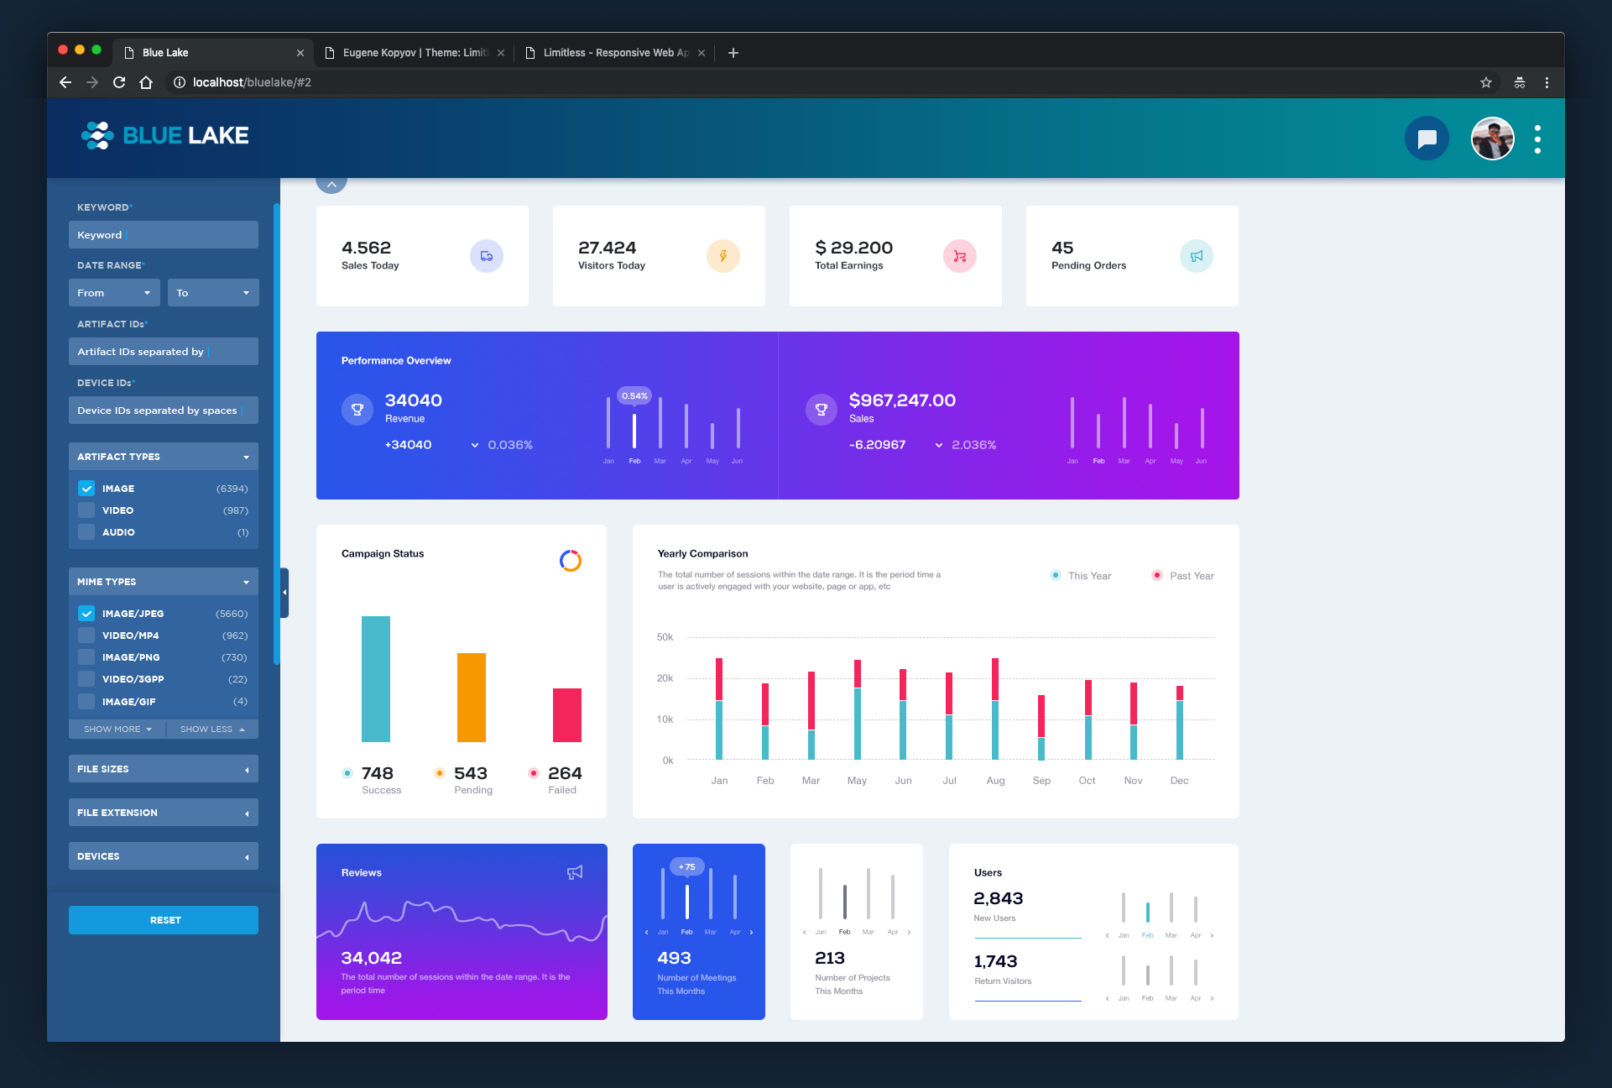Click the Total Earnings cart icon

(x=959, y=256)
